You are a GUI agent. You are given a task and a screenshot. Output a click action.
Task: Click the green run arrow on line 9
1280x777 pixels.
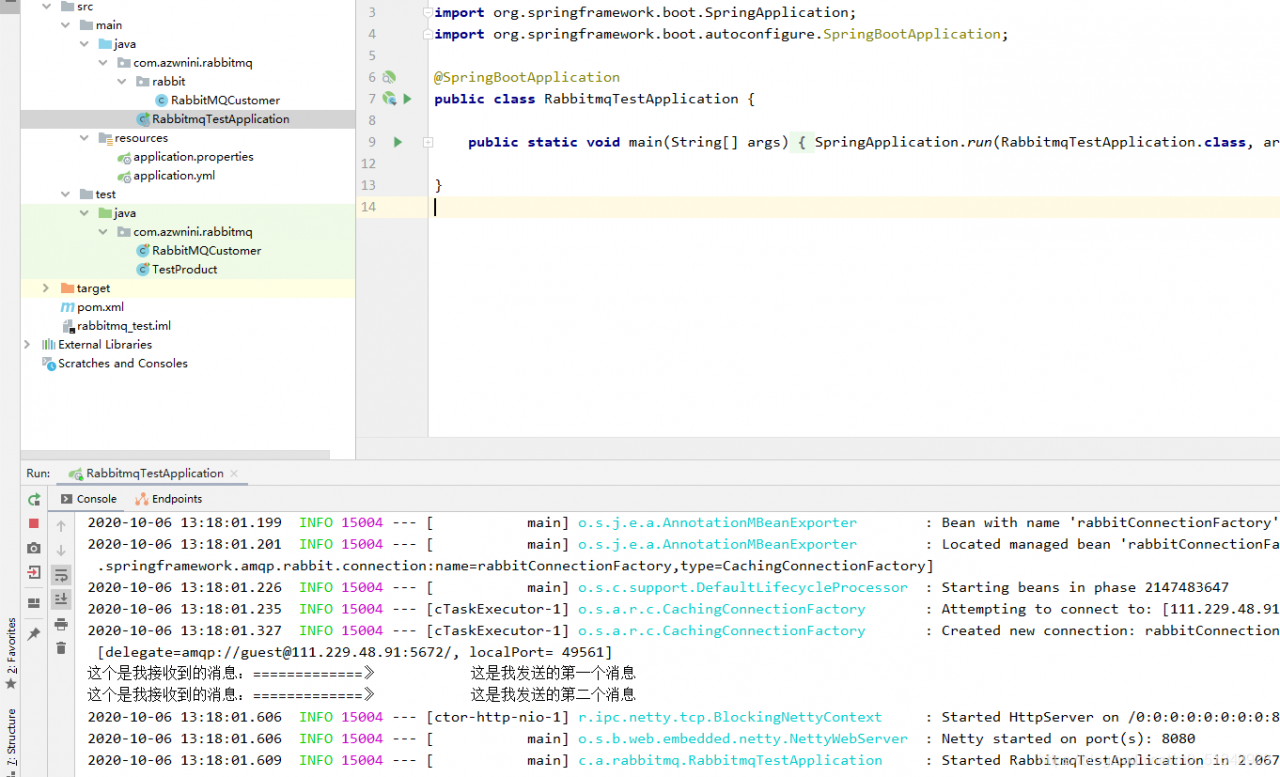[x=397, y=142]
